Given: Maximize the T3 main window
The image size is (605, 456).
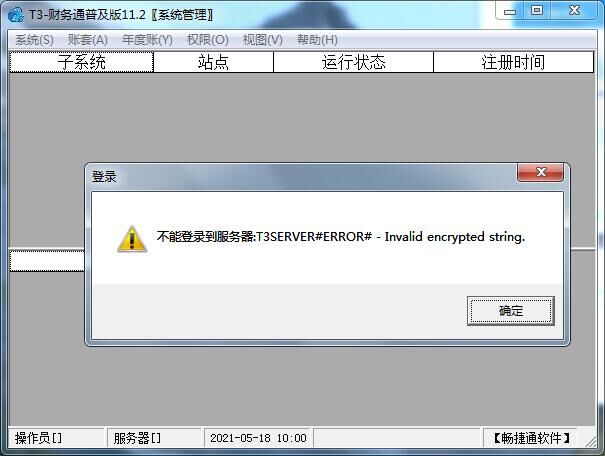Looking at the screenshot, I should tap(537, 11).
